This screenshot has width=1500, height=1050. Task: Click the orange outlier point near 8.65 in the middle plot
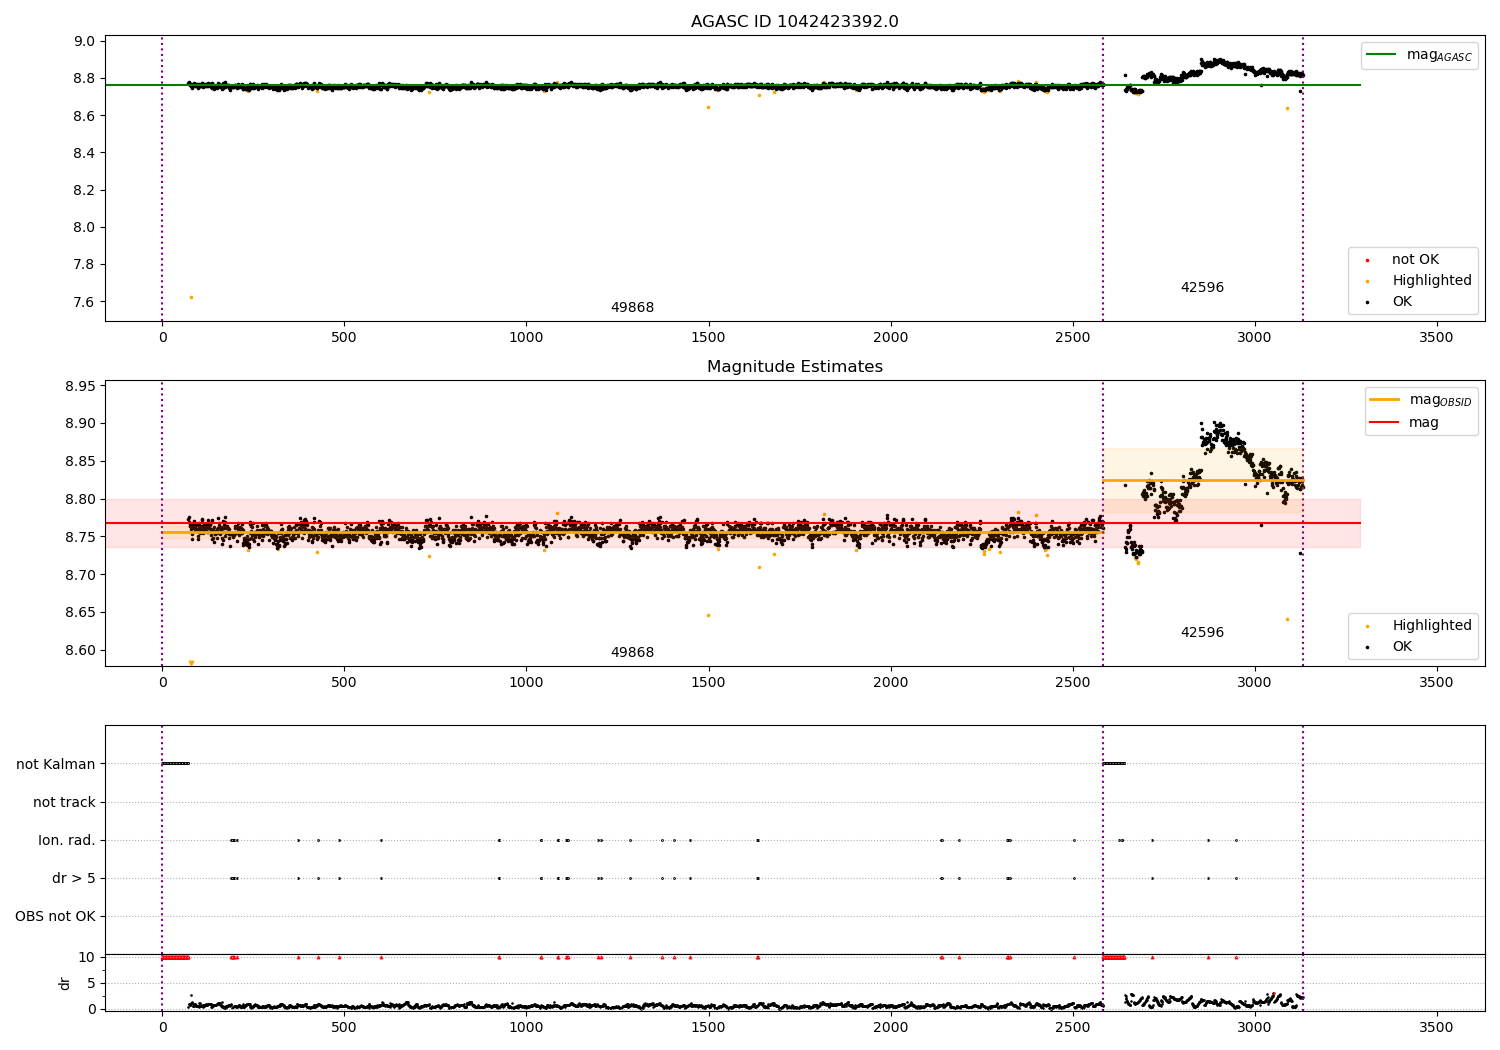point(708,616)
